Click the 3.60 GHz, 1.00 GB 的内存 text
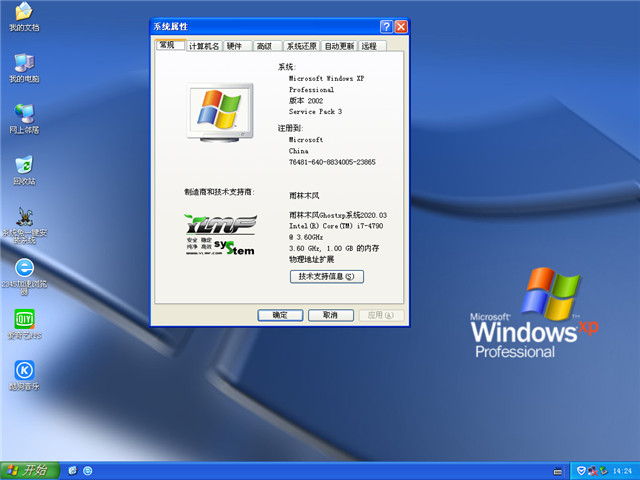This screenshot has height=480, width=640. [x=334, y=248]
